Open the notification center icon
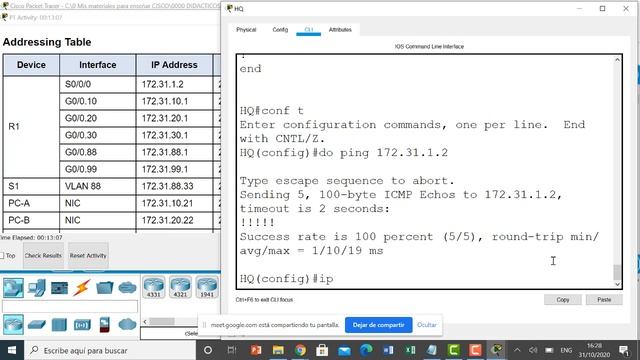The width and height of the screenshot is (640, 360). tap(624, 350)
